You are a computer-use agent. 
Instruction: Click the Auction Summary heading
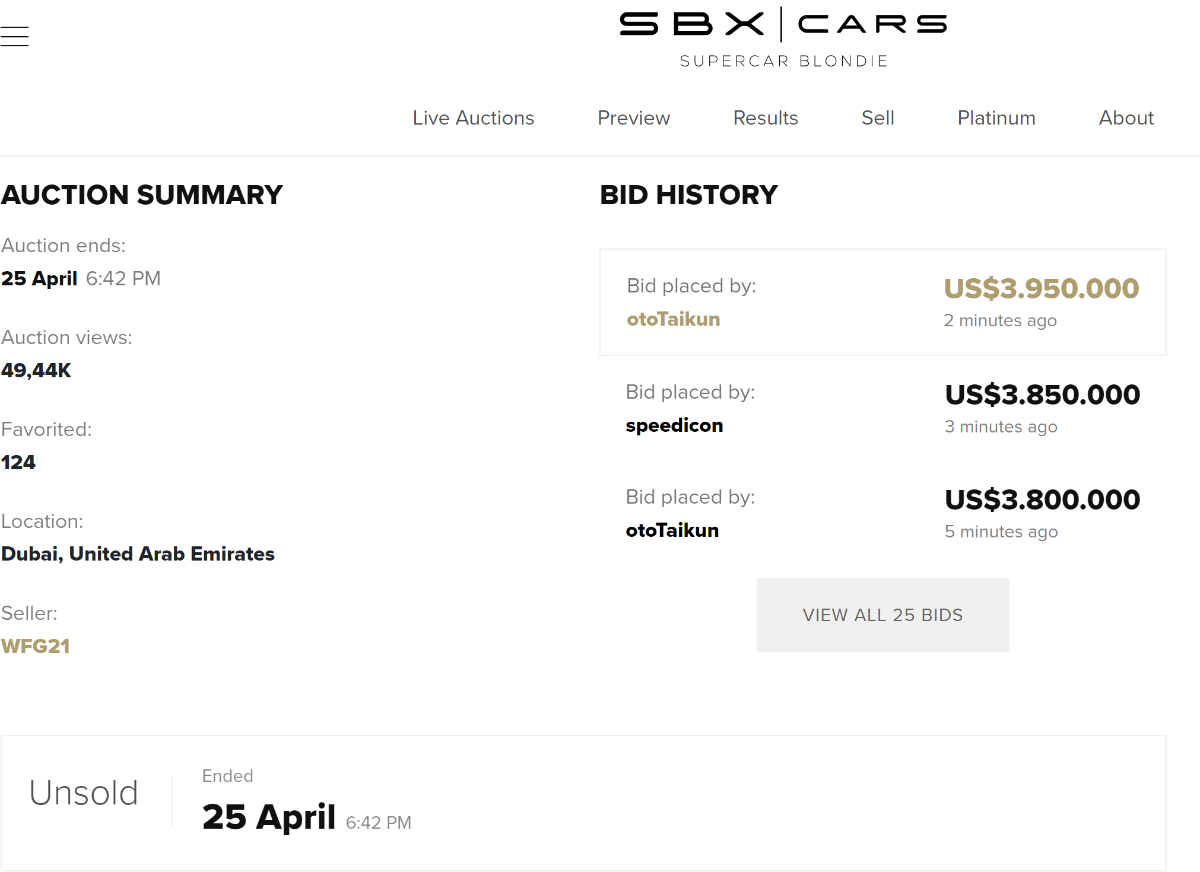click(142, 195)
